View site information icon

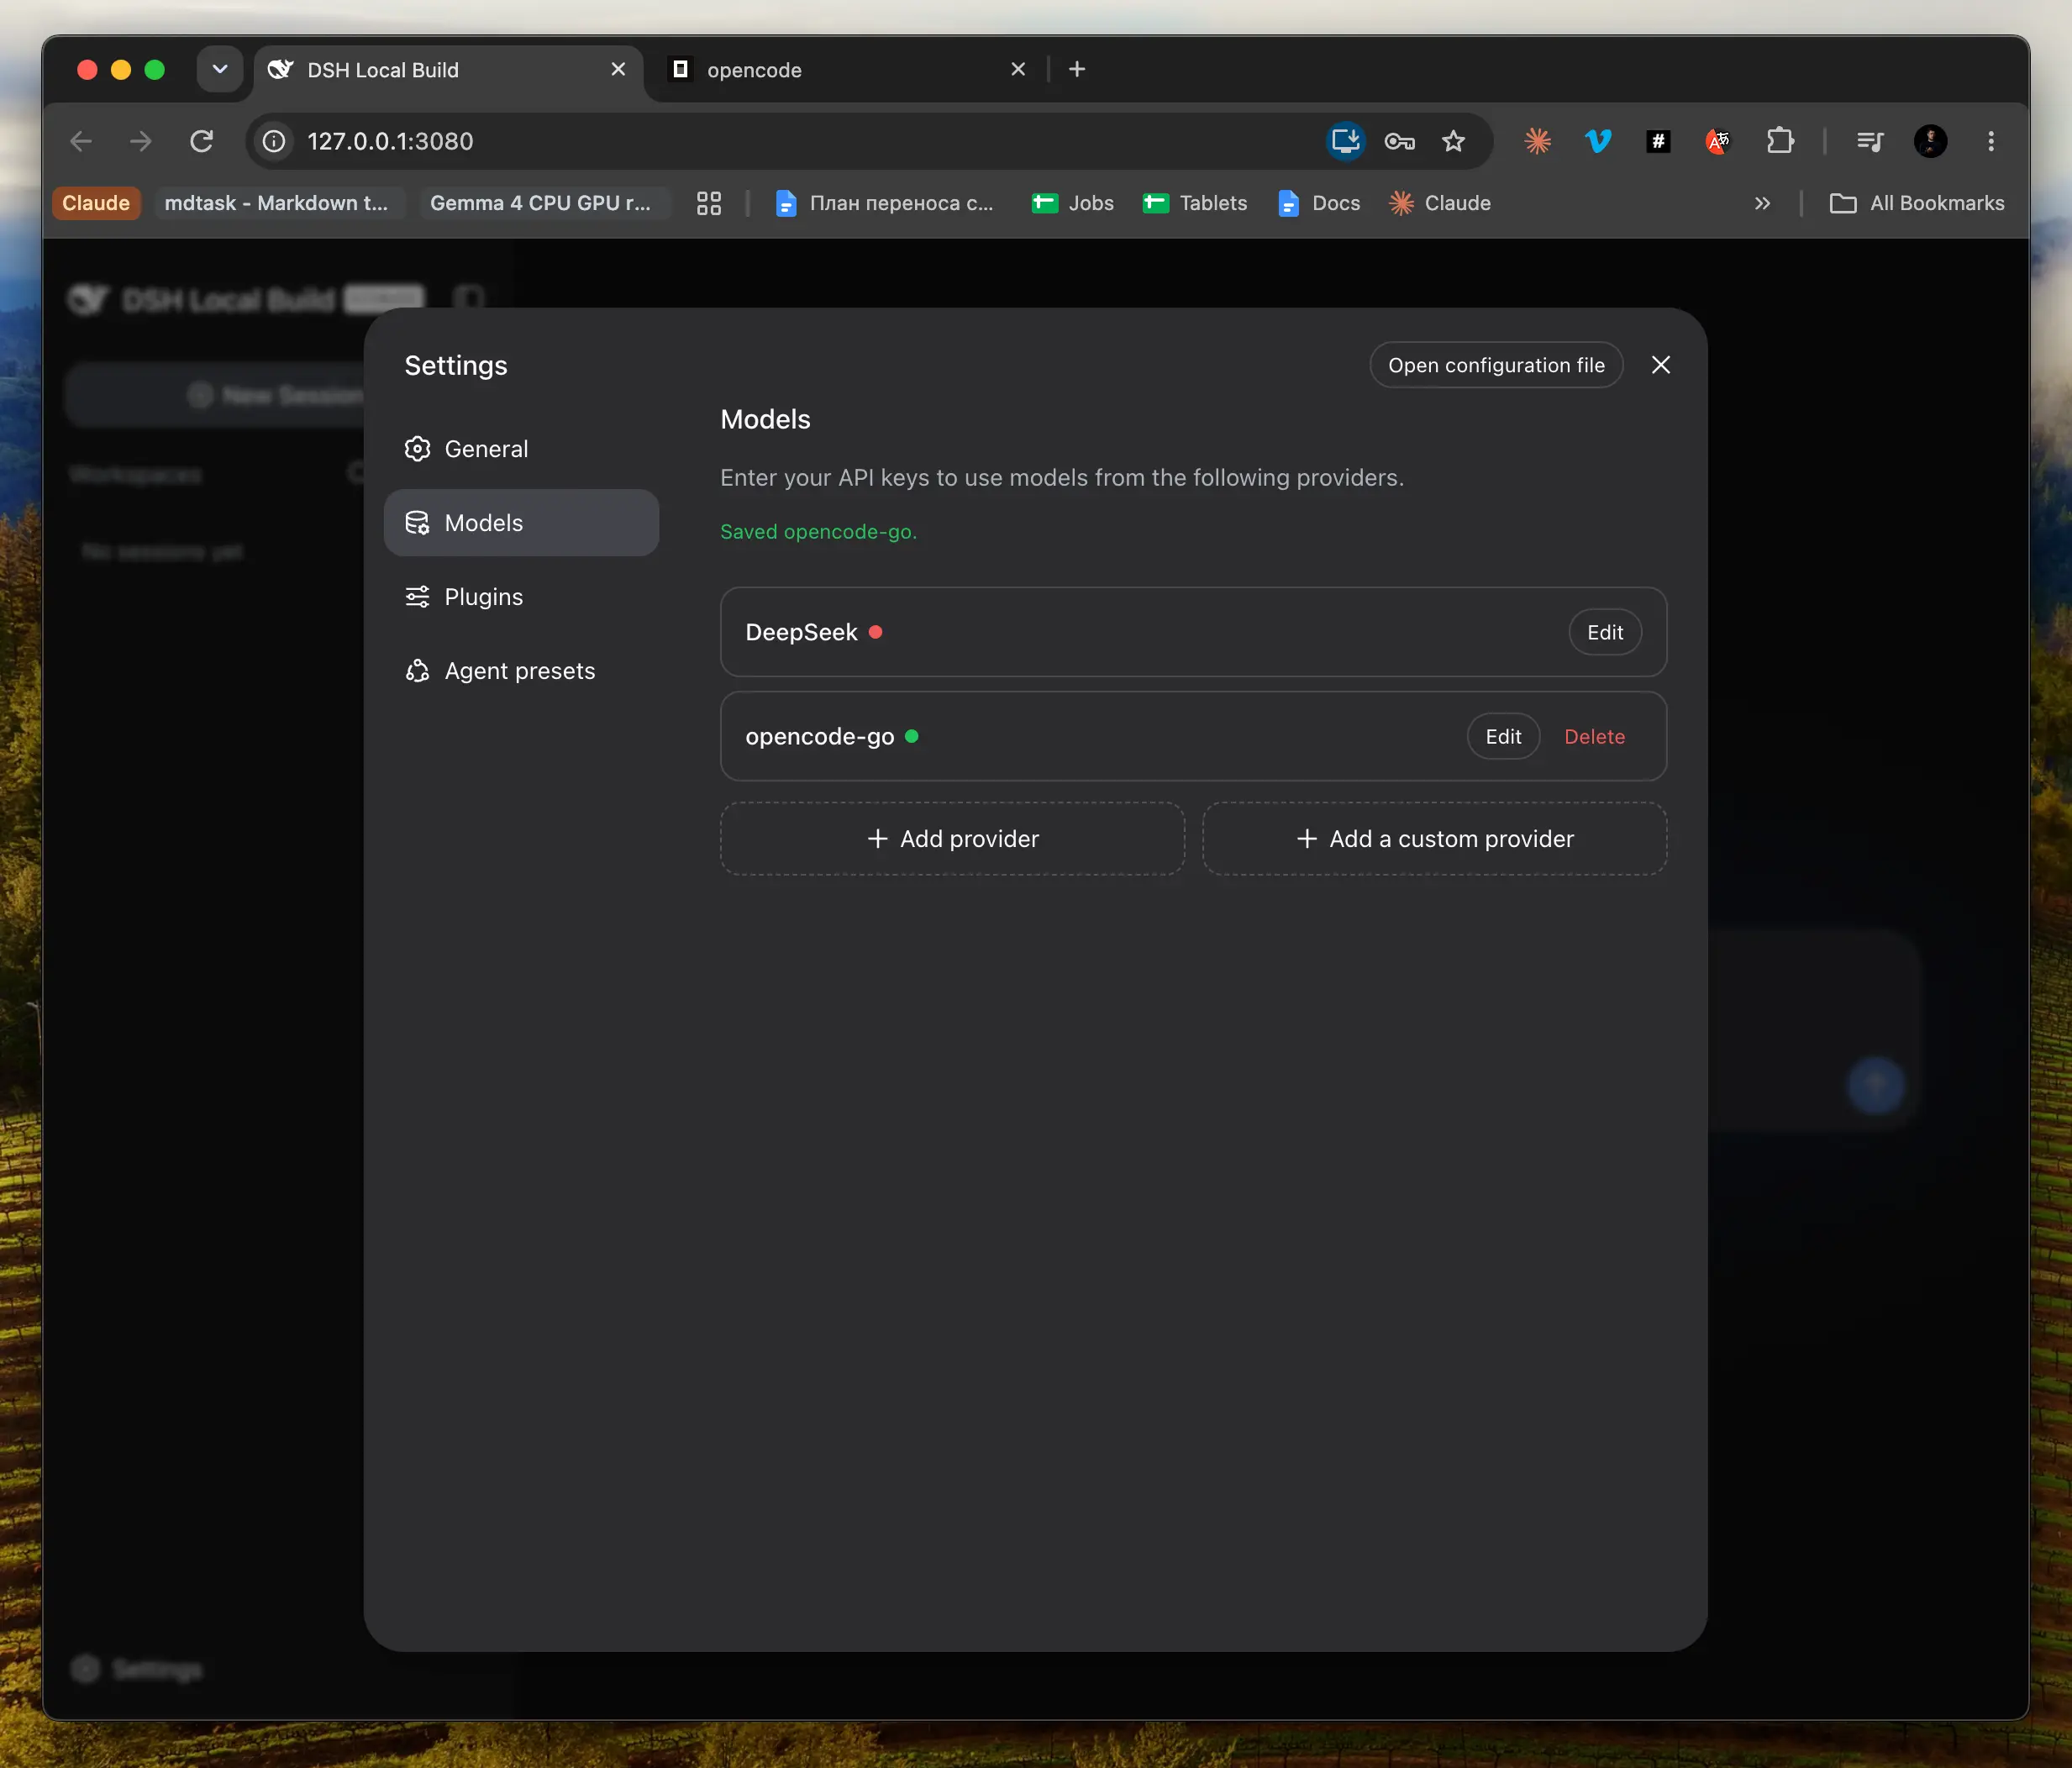(x=274, y=141)
